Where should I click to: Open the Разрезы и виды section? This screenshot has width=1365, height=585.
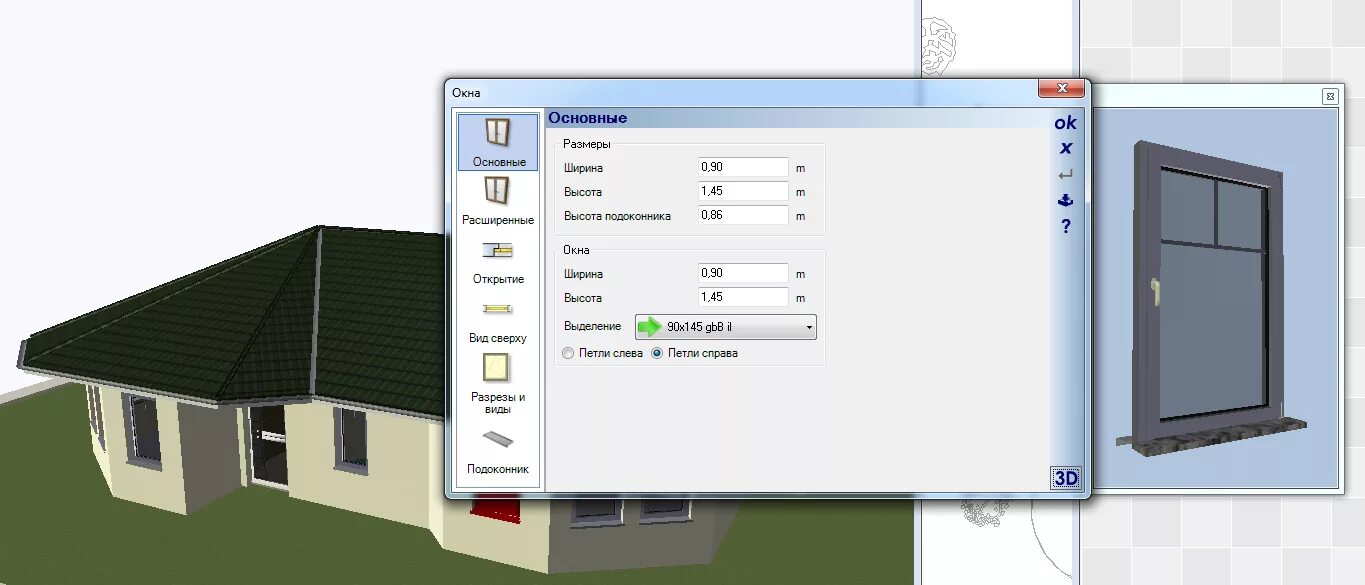(498, 384)
